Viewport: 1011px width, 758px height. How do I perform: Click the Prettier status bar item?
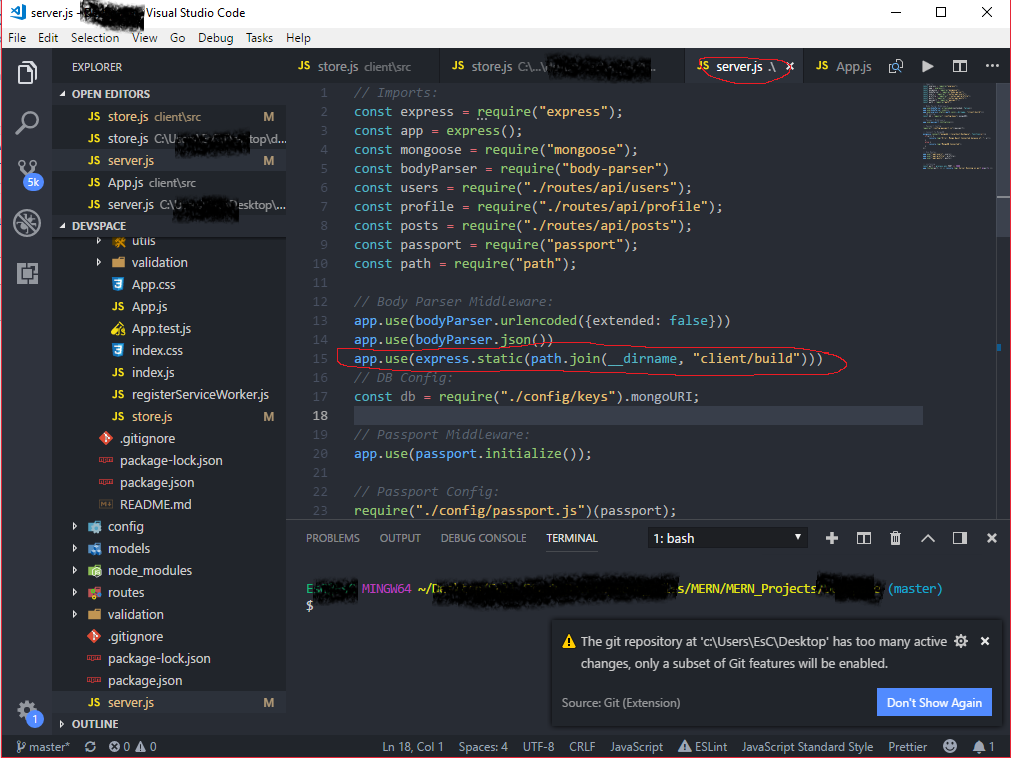907,746
